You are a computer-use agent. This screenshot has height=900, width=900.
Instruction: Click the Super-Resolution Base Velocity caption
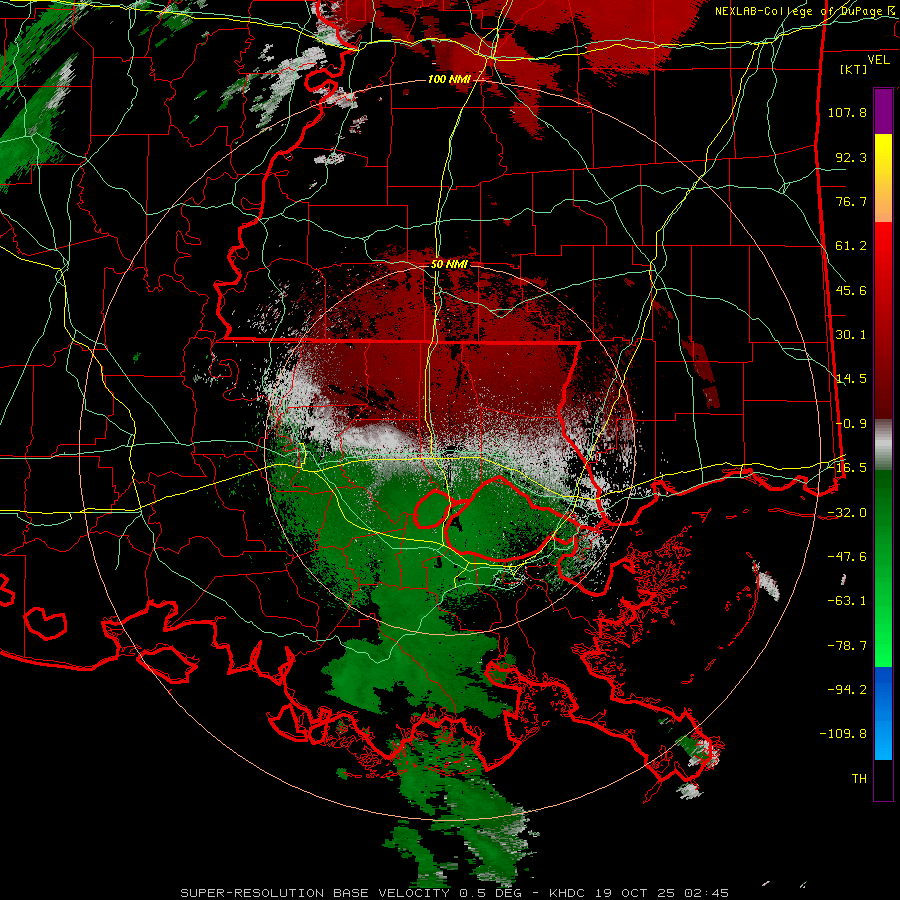click(455, 893)
